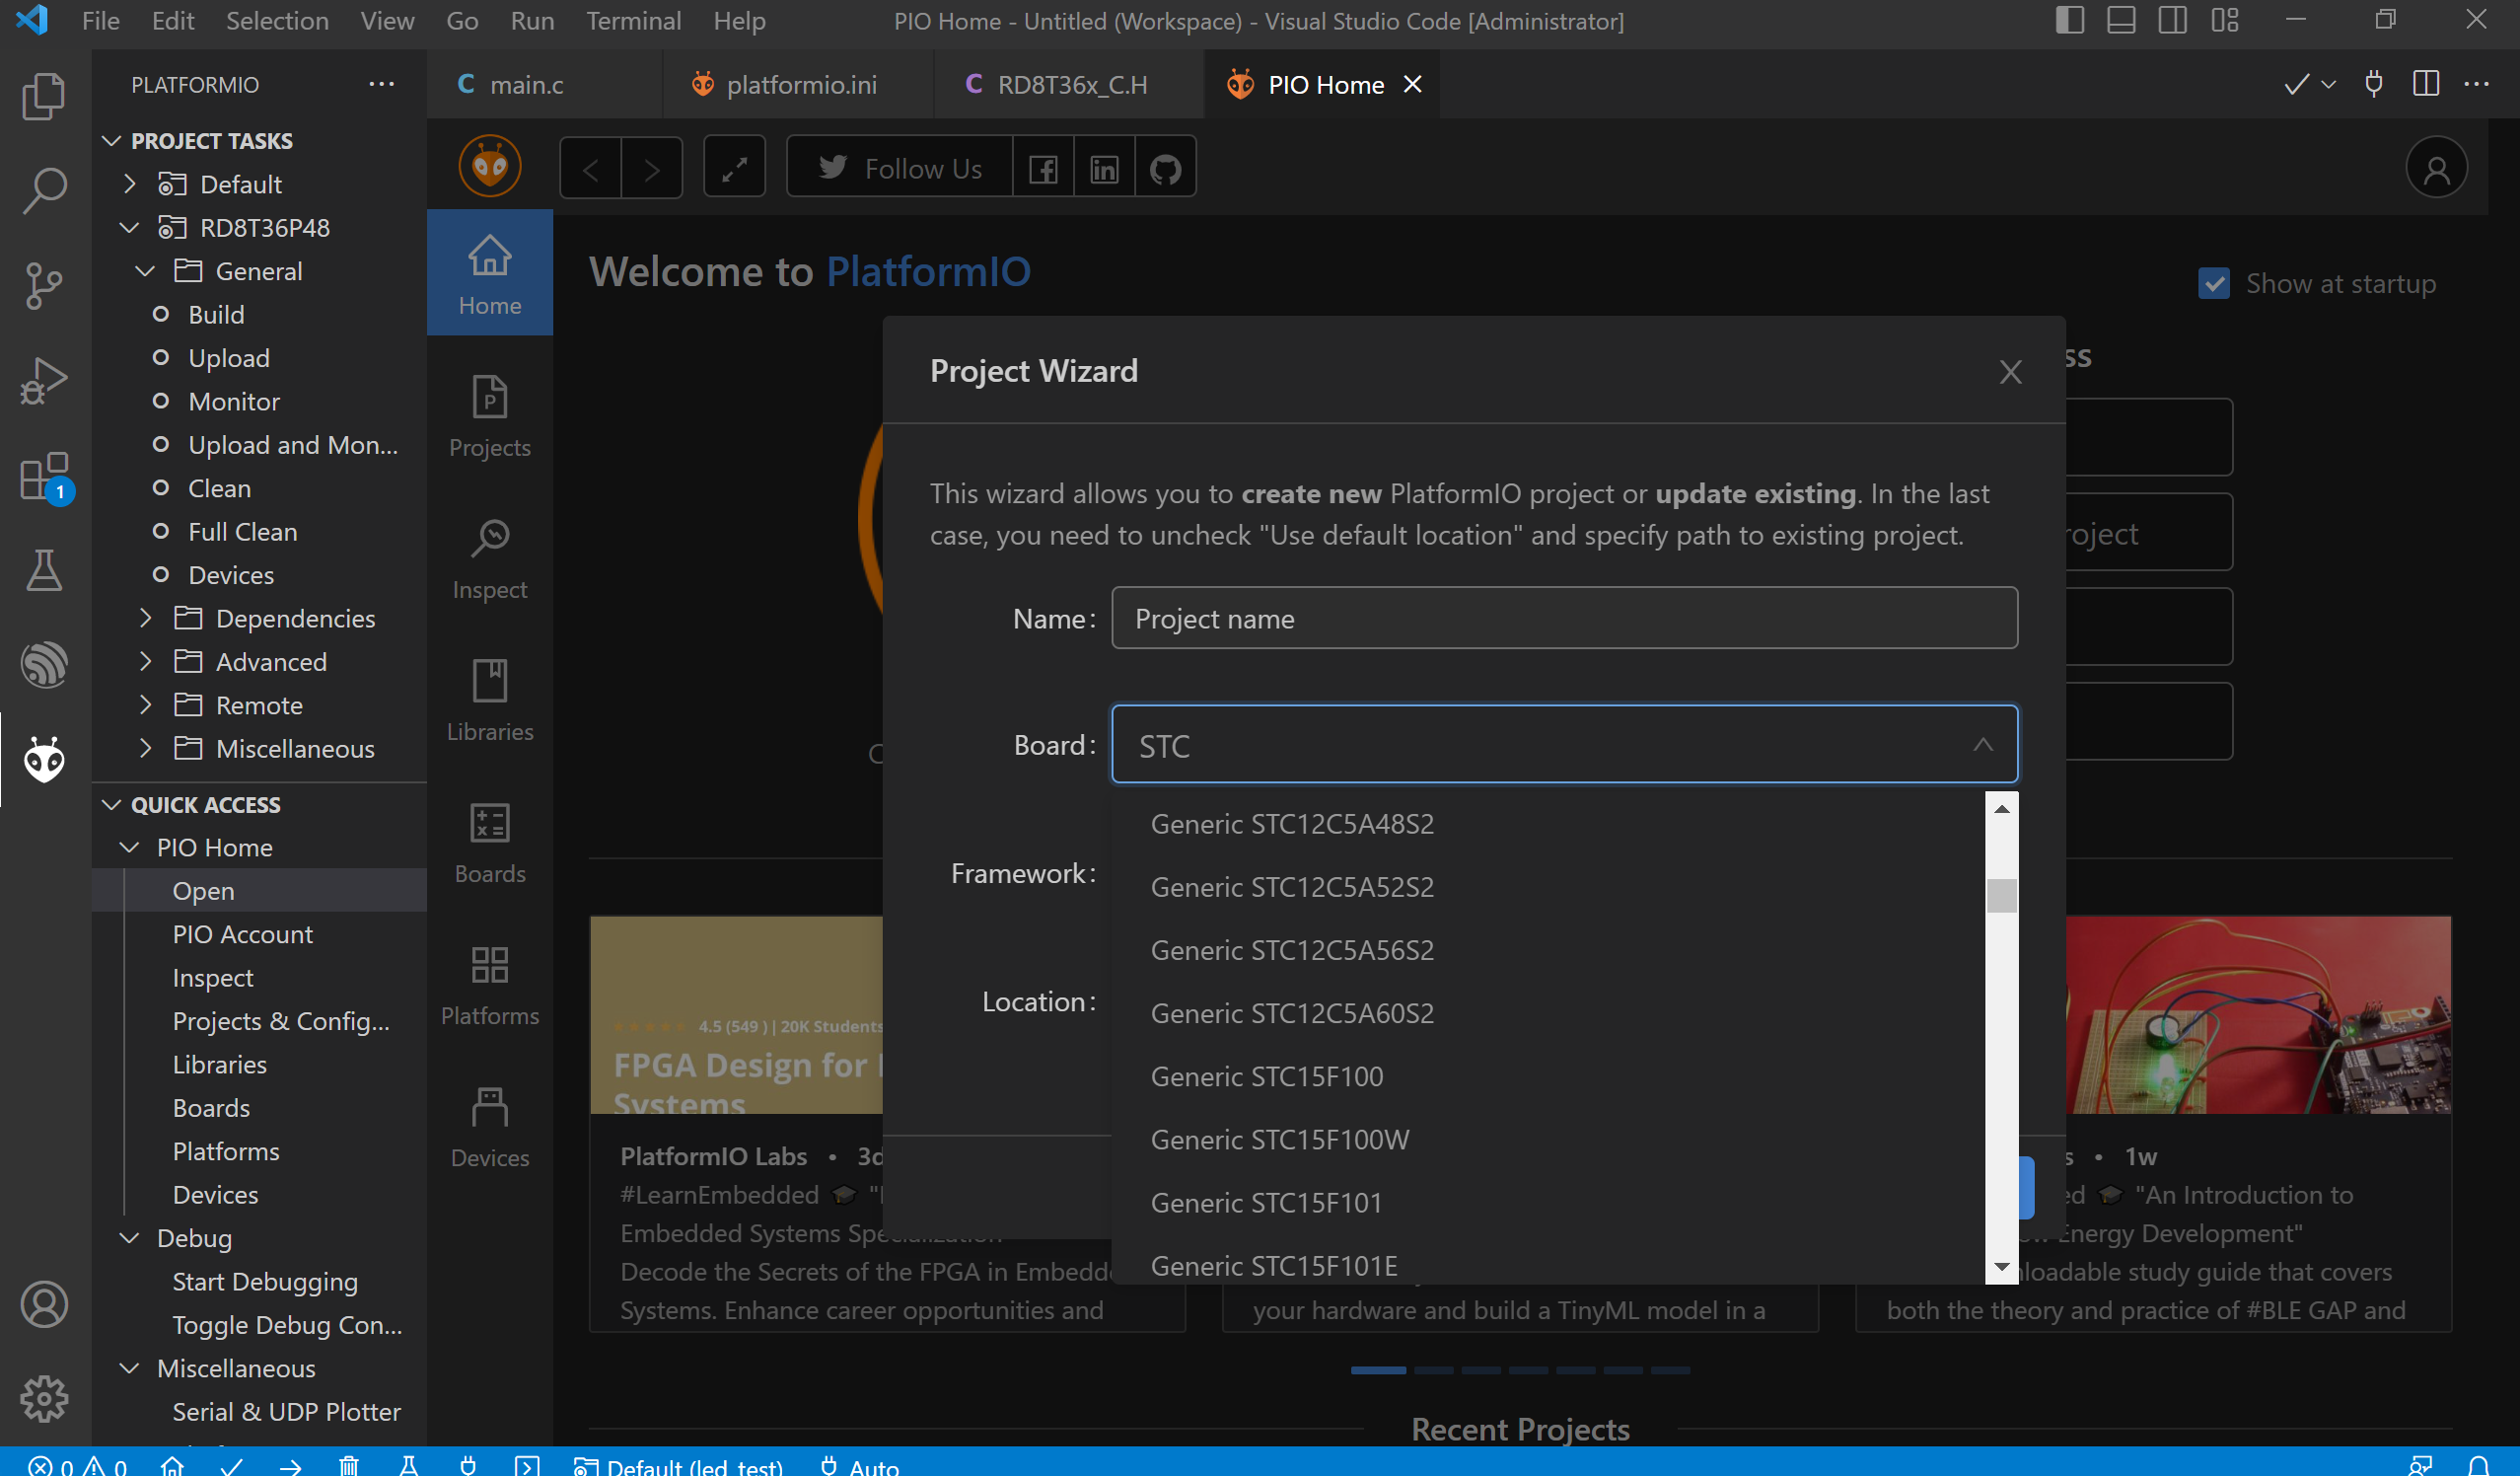Go to Platforms in PIO sidebar

(490, 984)
